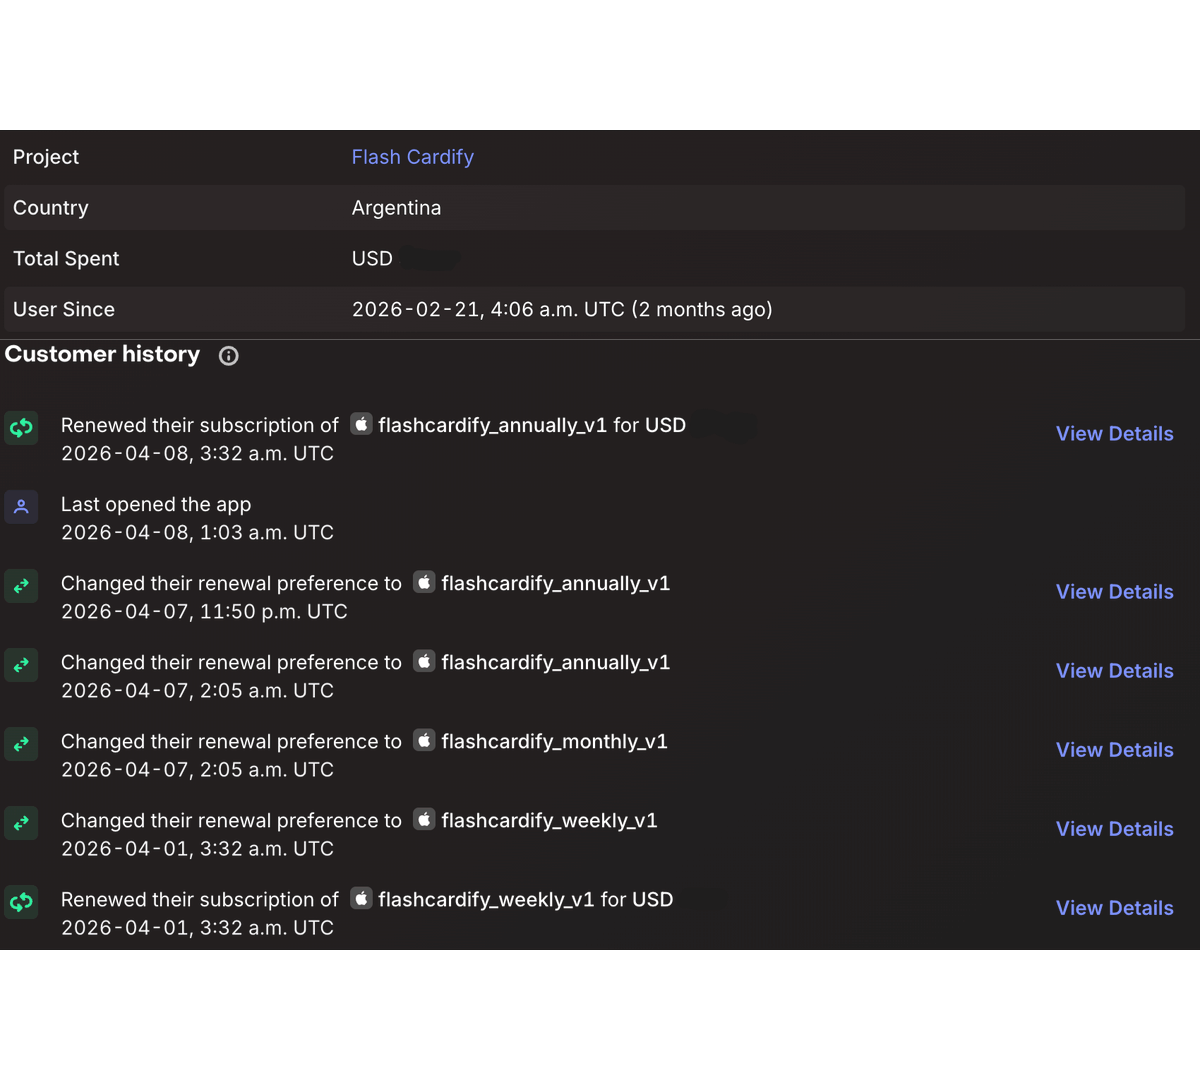Click timestamp 2026-04-07, 11:50 p.m. UTC
Image resolution: width=1200 pixels, height=1080 pixels.
coord(204,612)
